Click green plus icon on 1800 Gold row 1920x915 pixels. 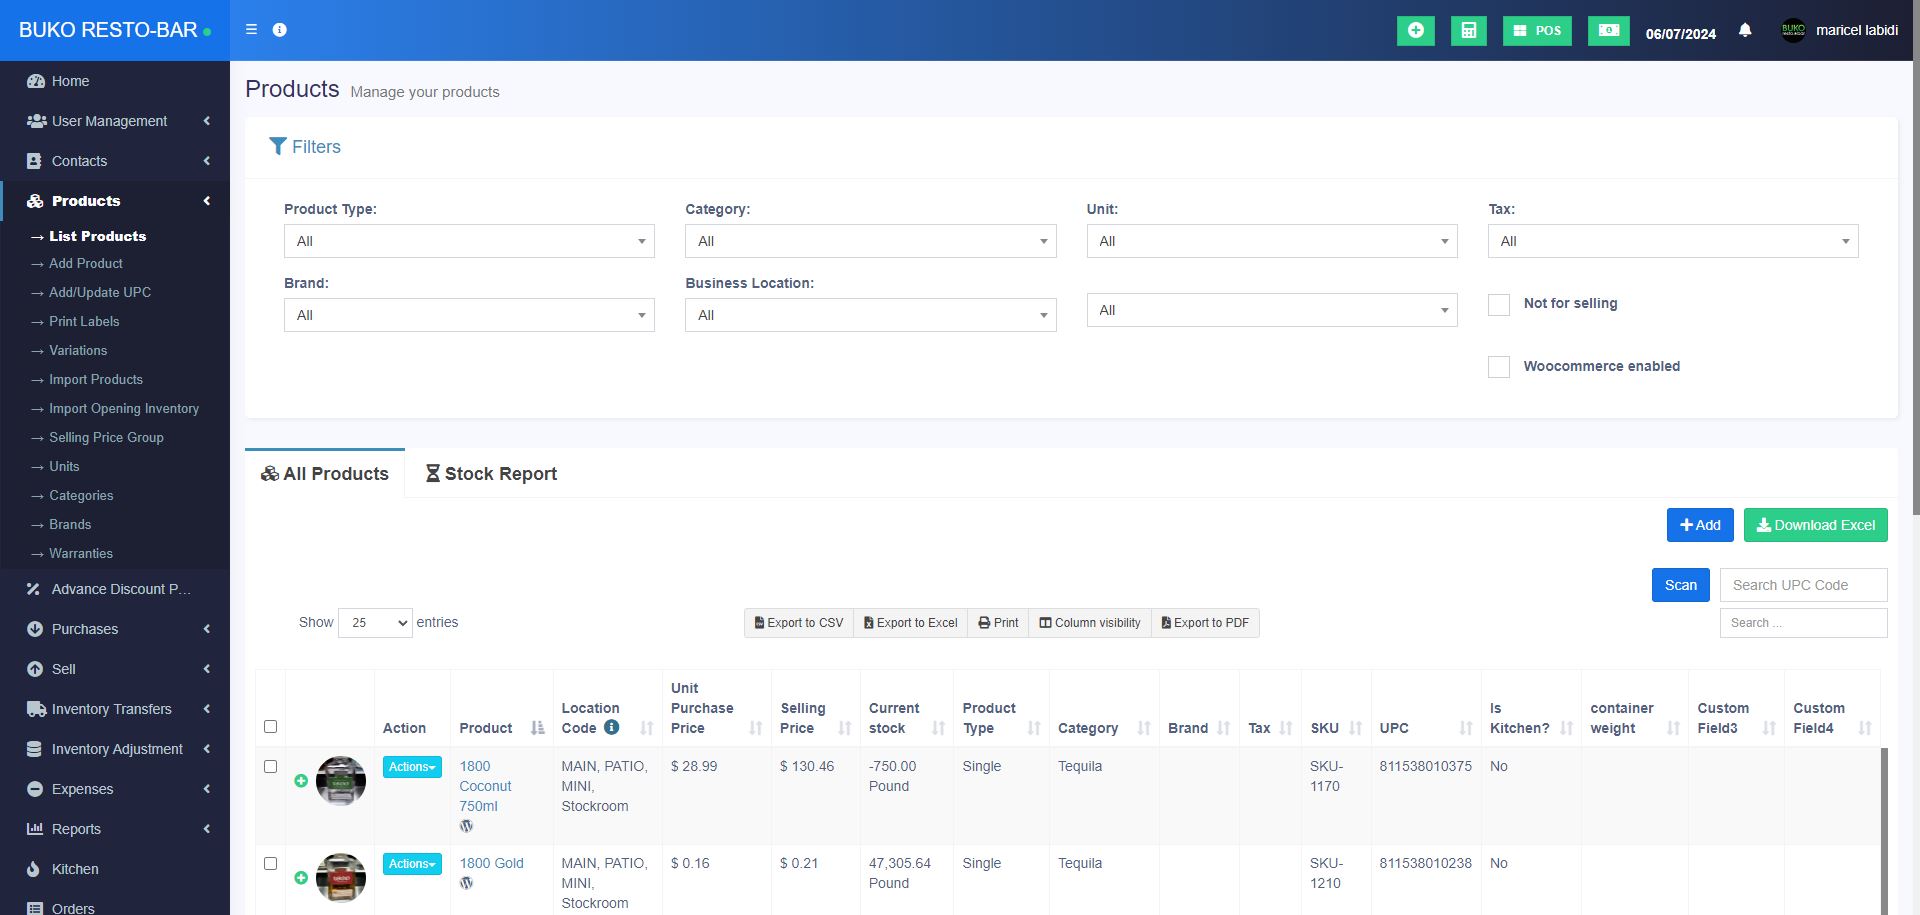pos(301,878)
